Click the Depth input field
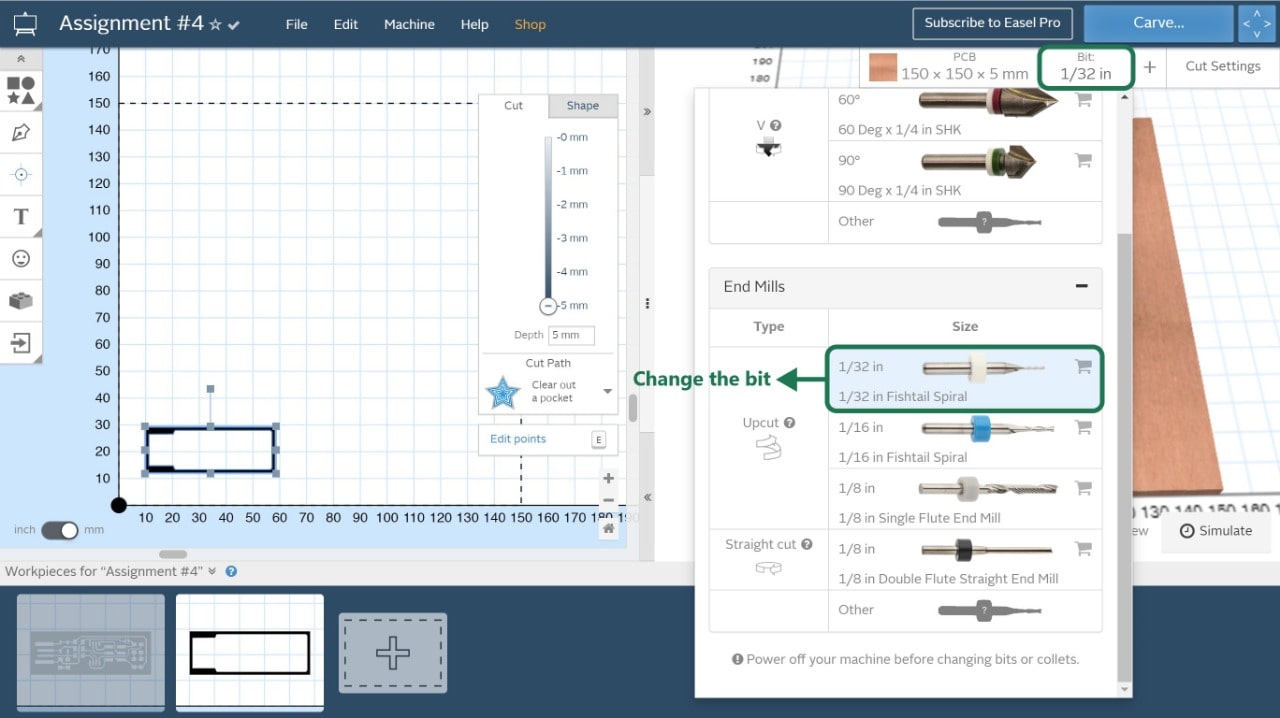 pyautogui.click(x=571, y=335)
